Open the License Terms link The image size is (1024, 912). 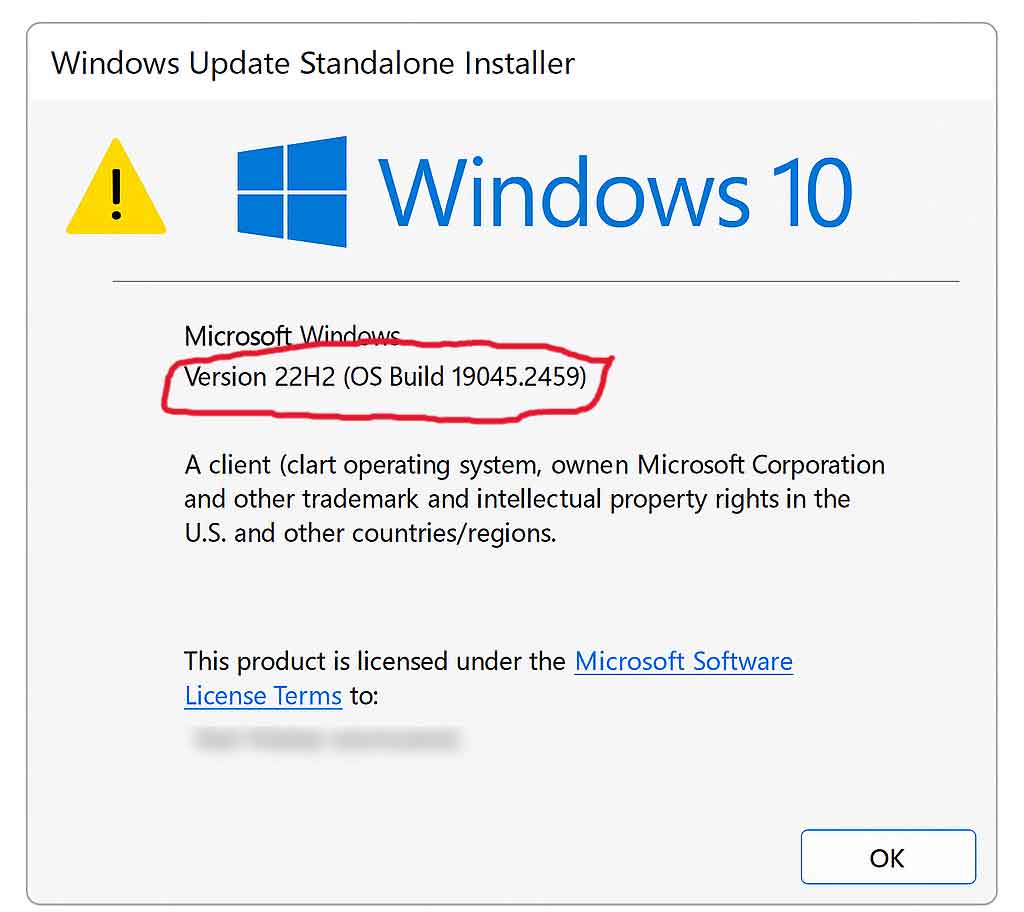(263, 696)
